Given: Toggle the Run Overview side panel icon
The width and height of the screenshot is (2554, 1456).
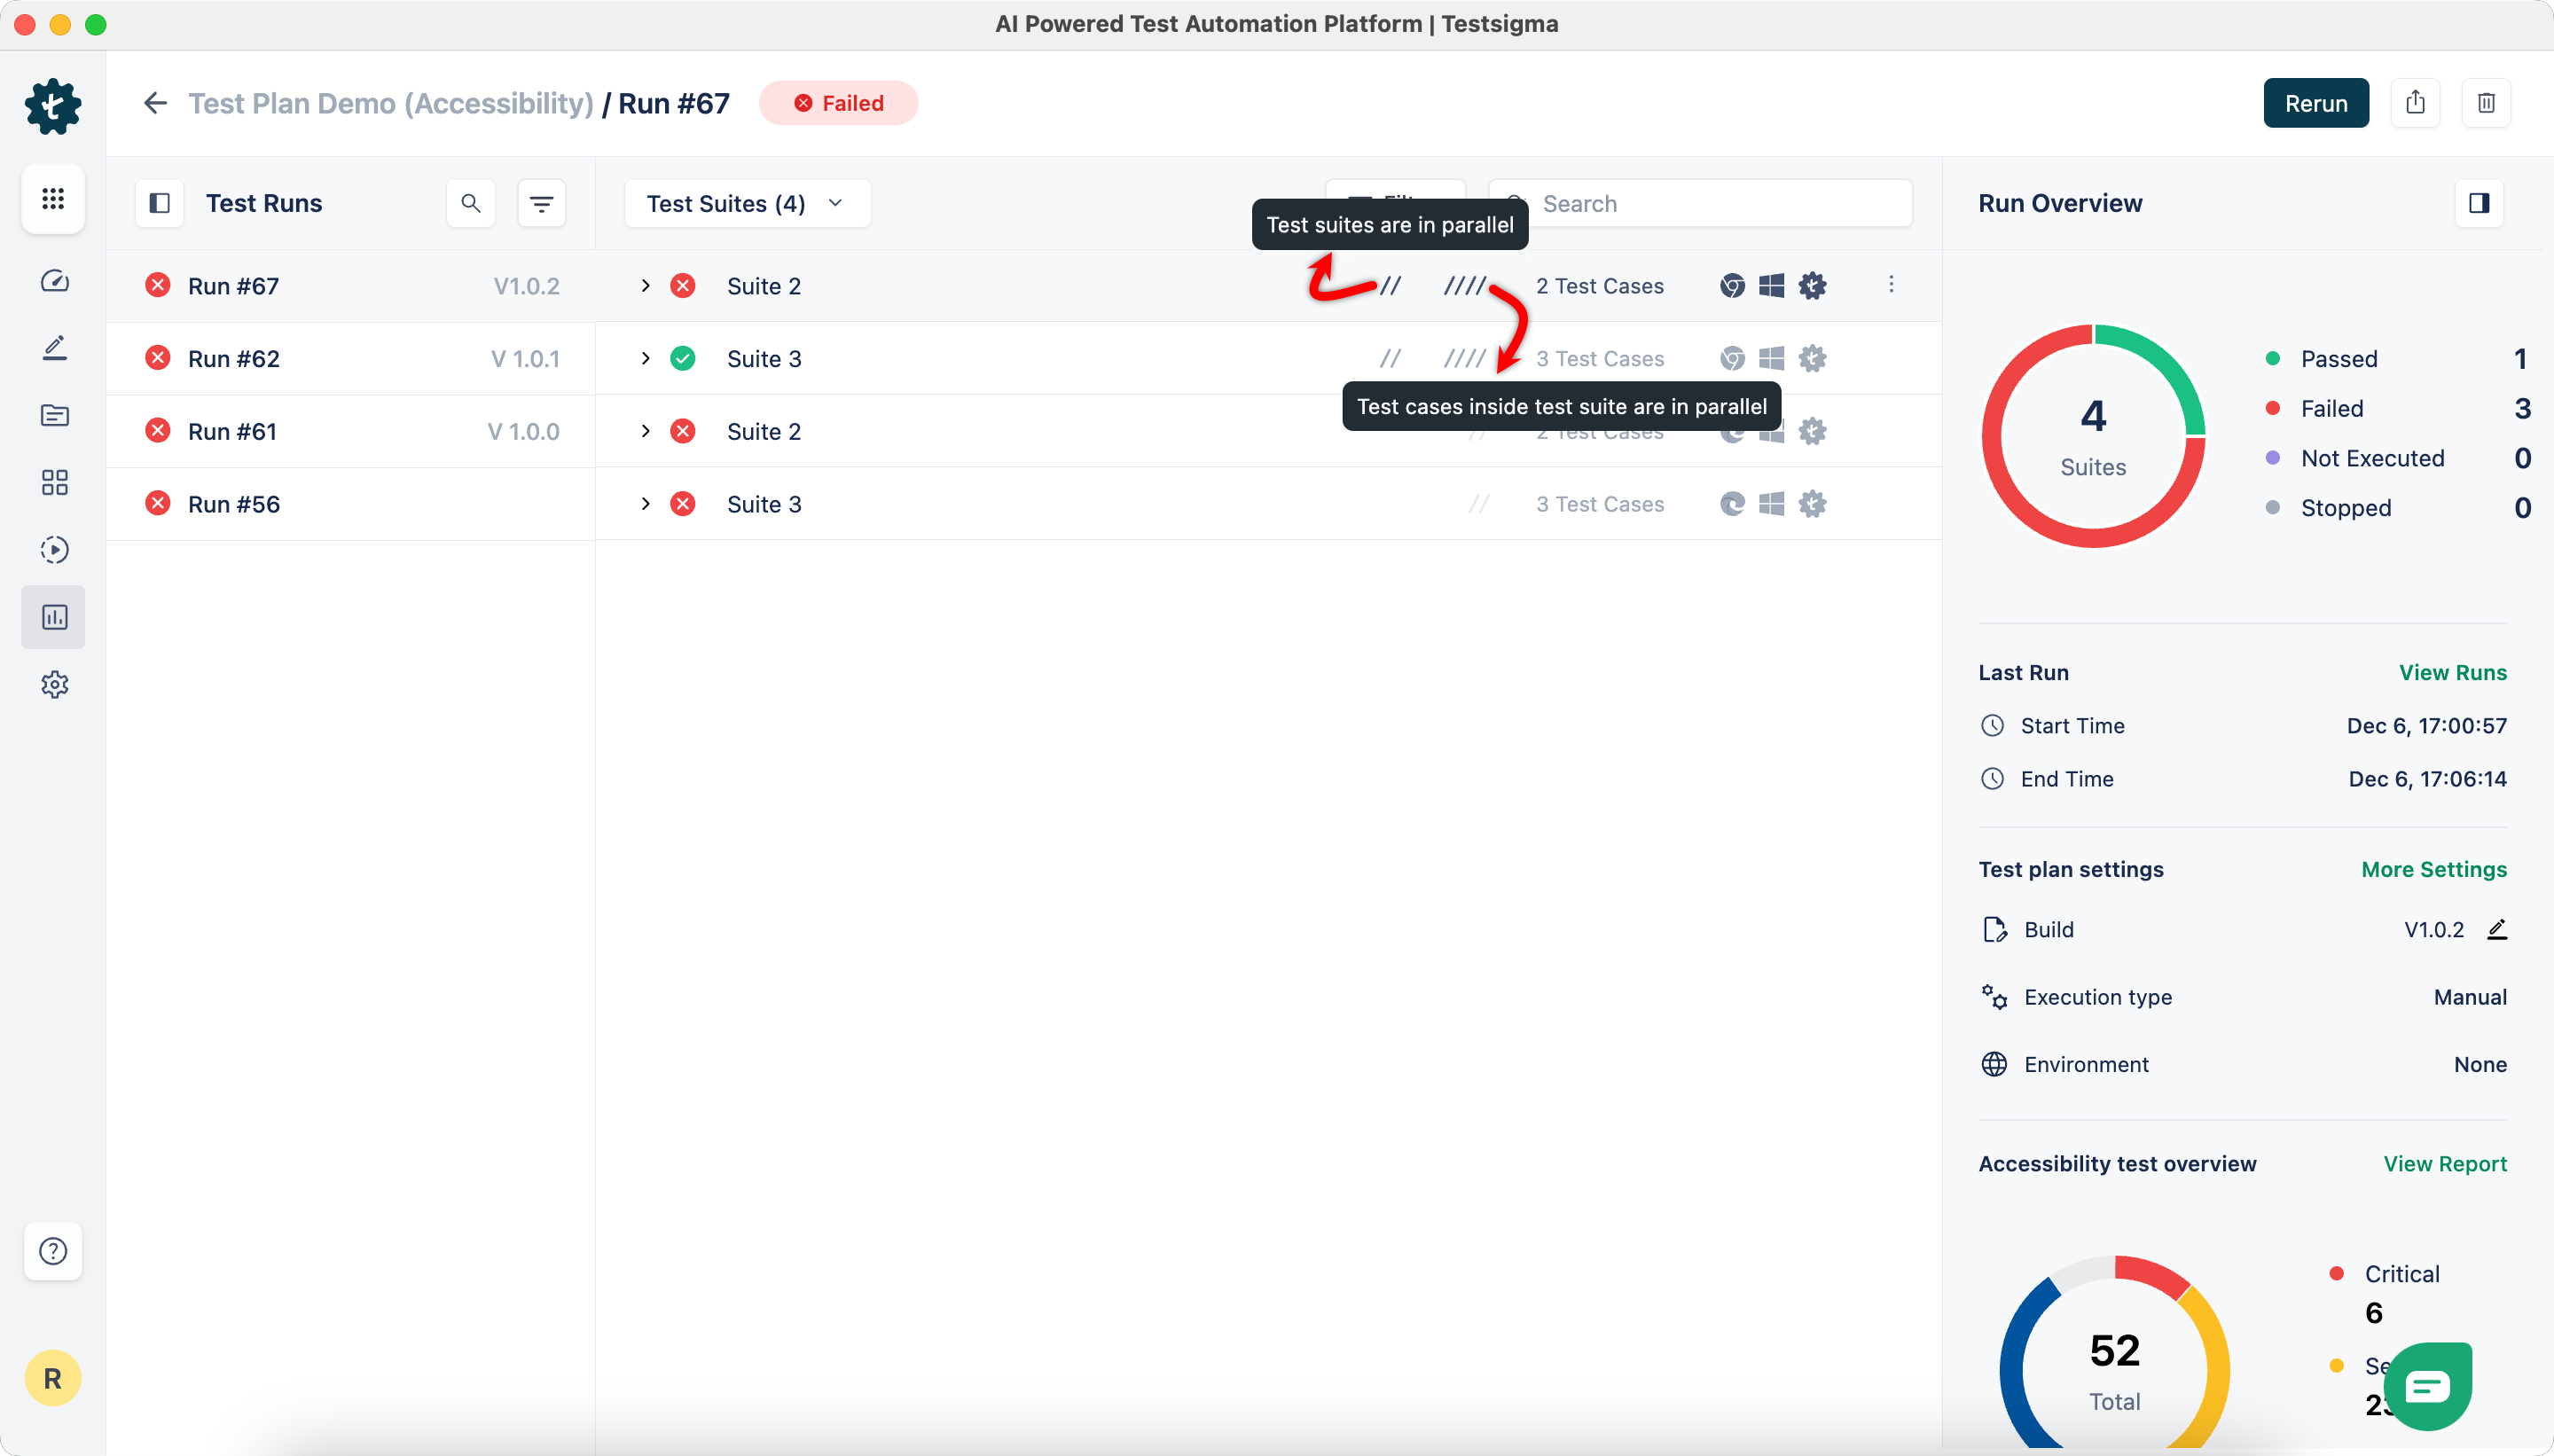Looking at the screenshot, I should [2481, 203].
